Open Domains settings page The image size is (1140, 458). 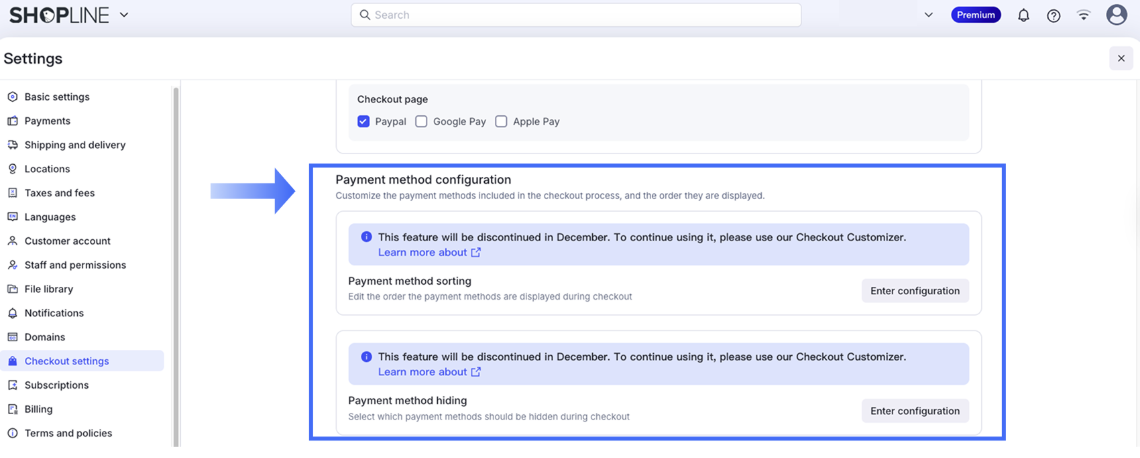(x=45, y=337)
